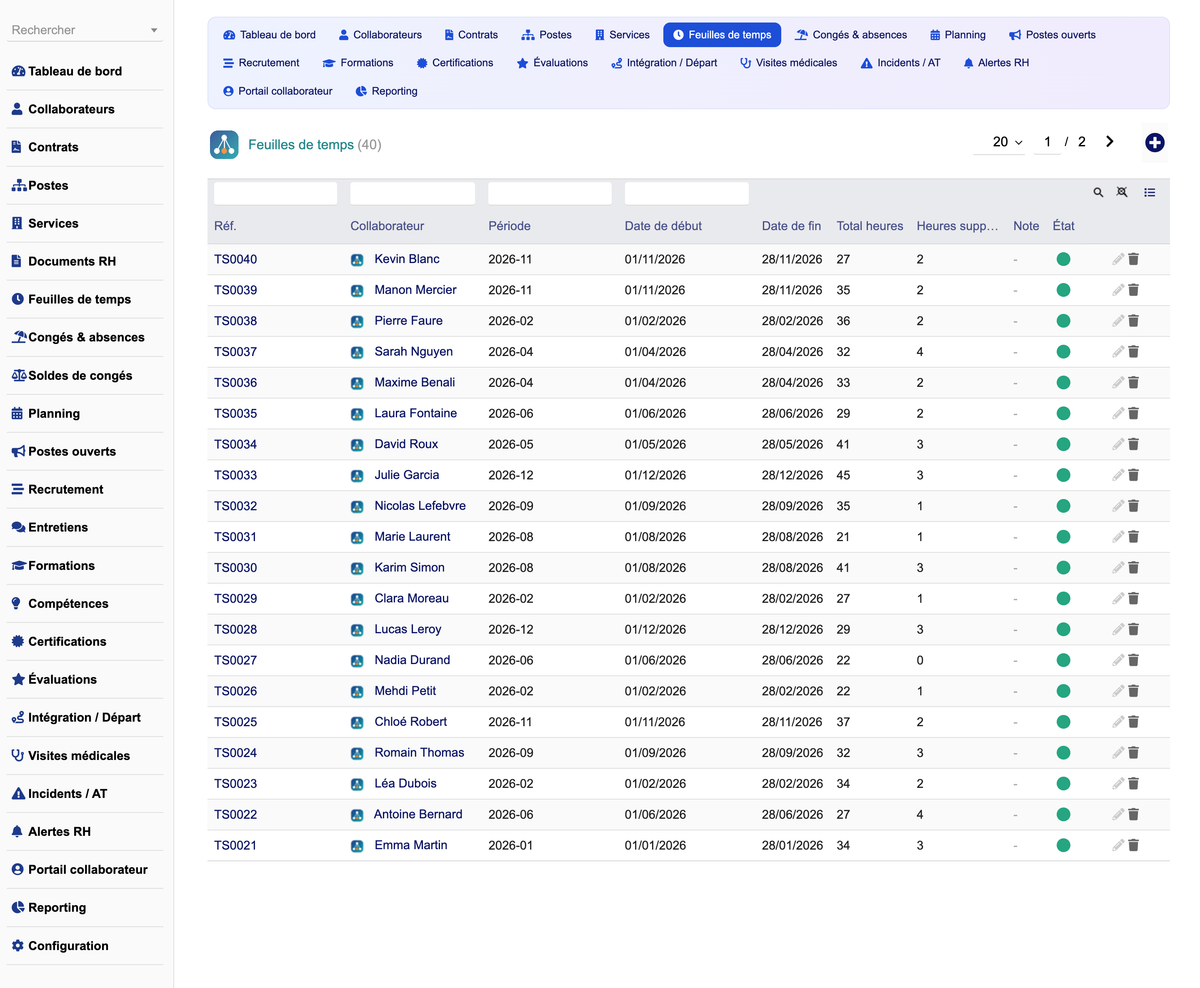This screenshot has height=988, width=1200.
Task: Sort by Heures supp column header
Action: point(957,226)
